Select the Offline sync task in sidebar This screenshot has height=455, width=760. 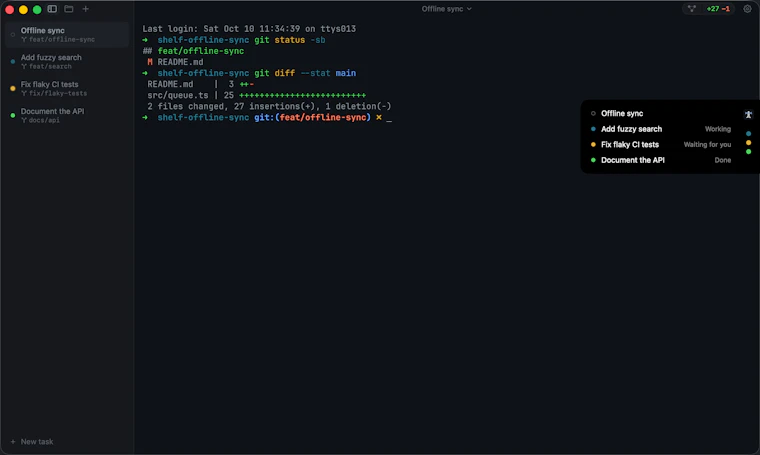[x=67, y=34]
